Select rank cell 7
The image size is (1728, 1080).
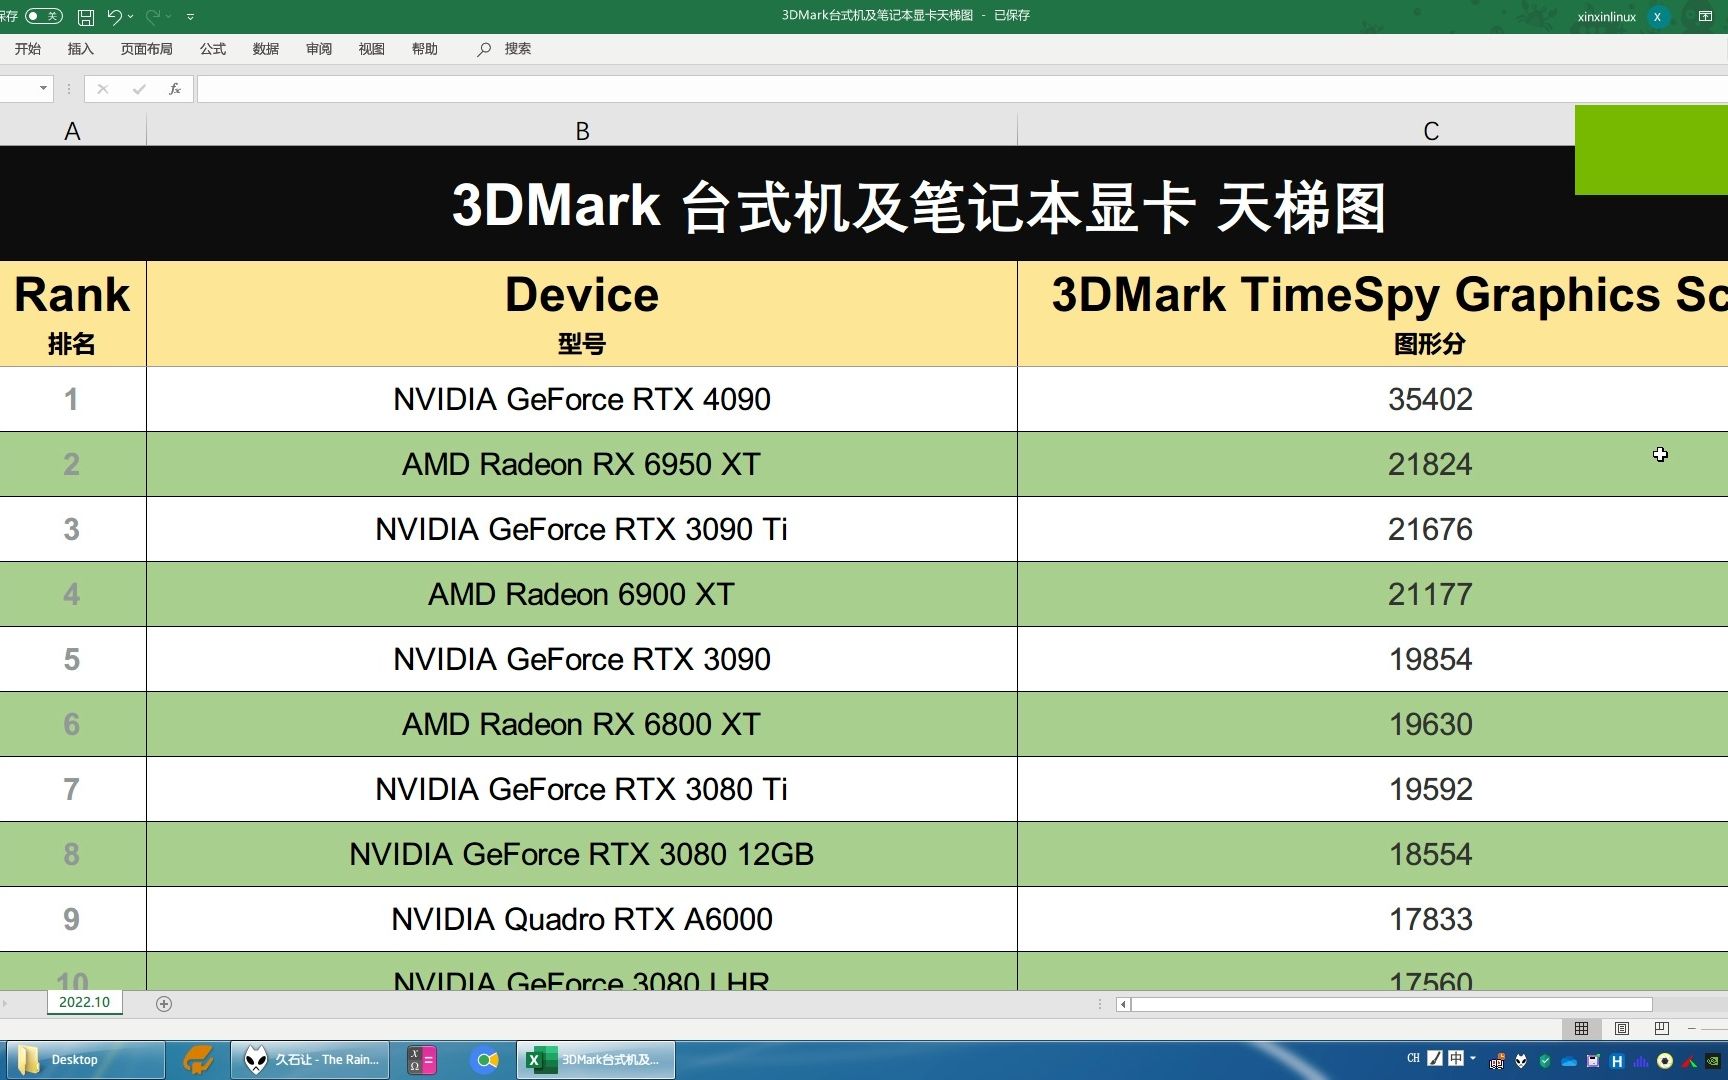pyautogui.click(x=72, y=789)
